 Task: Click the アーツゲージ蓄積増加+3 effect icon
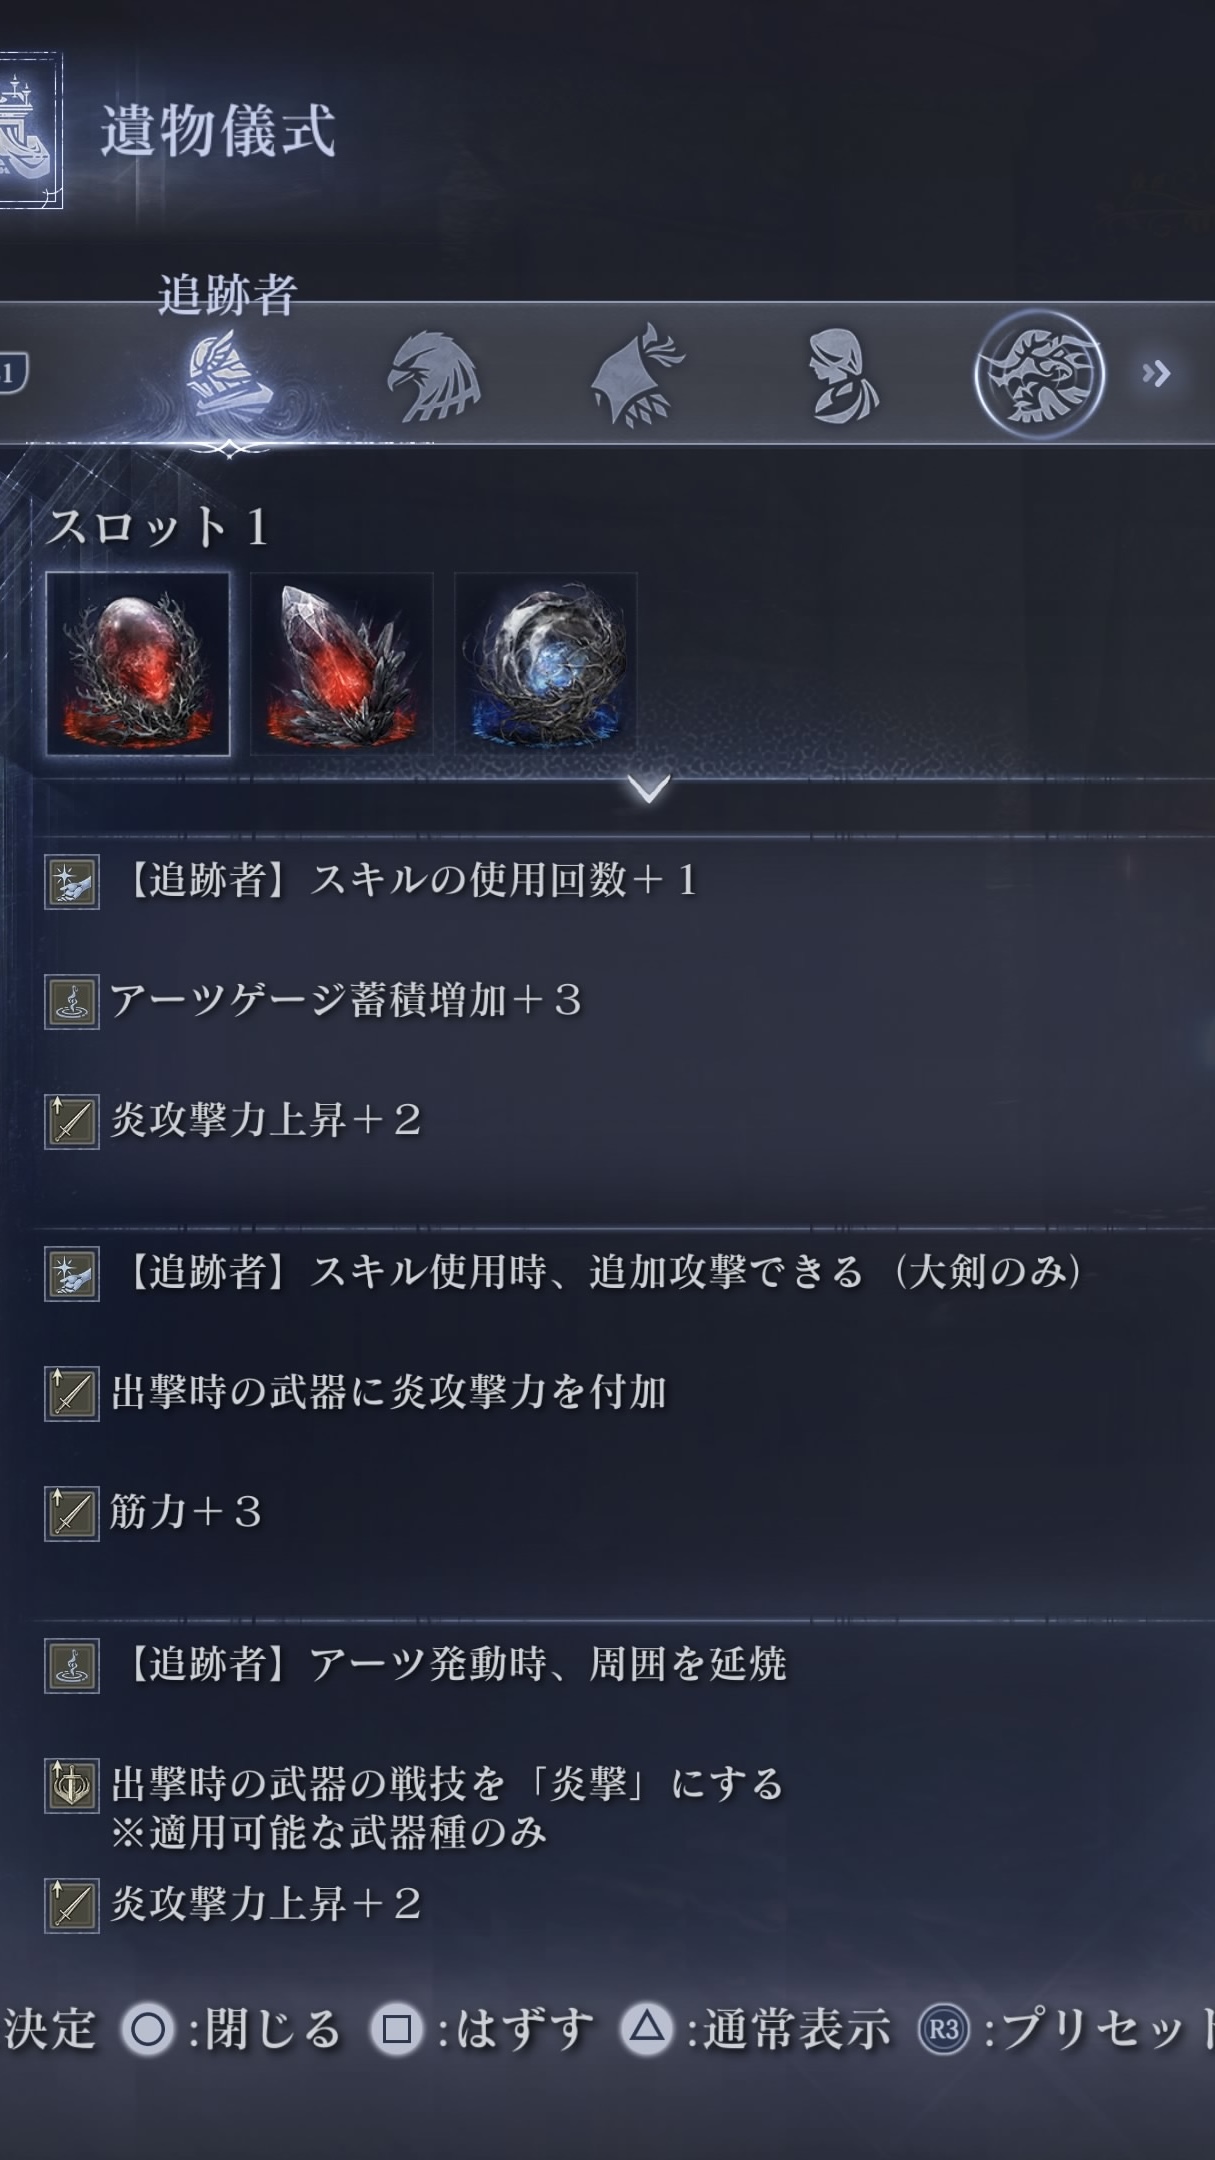(71, 1002)
